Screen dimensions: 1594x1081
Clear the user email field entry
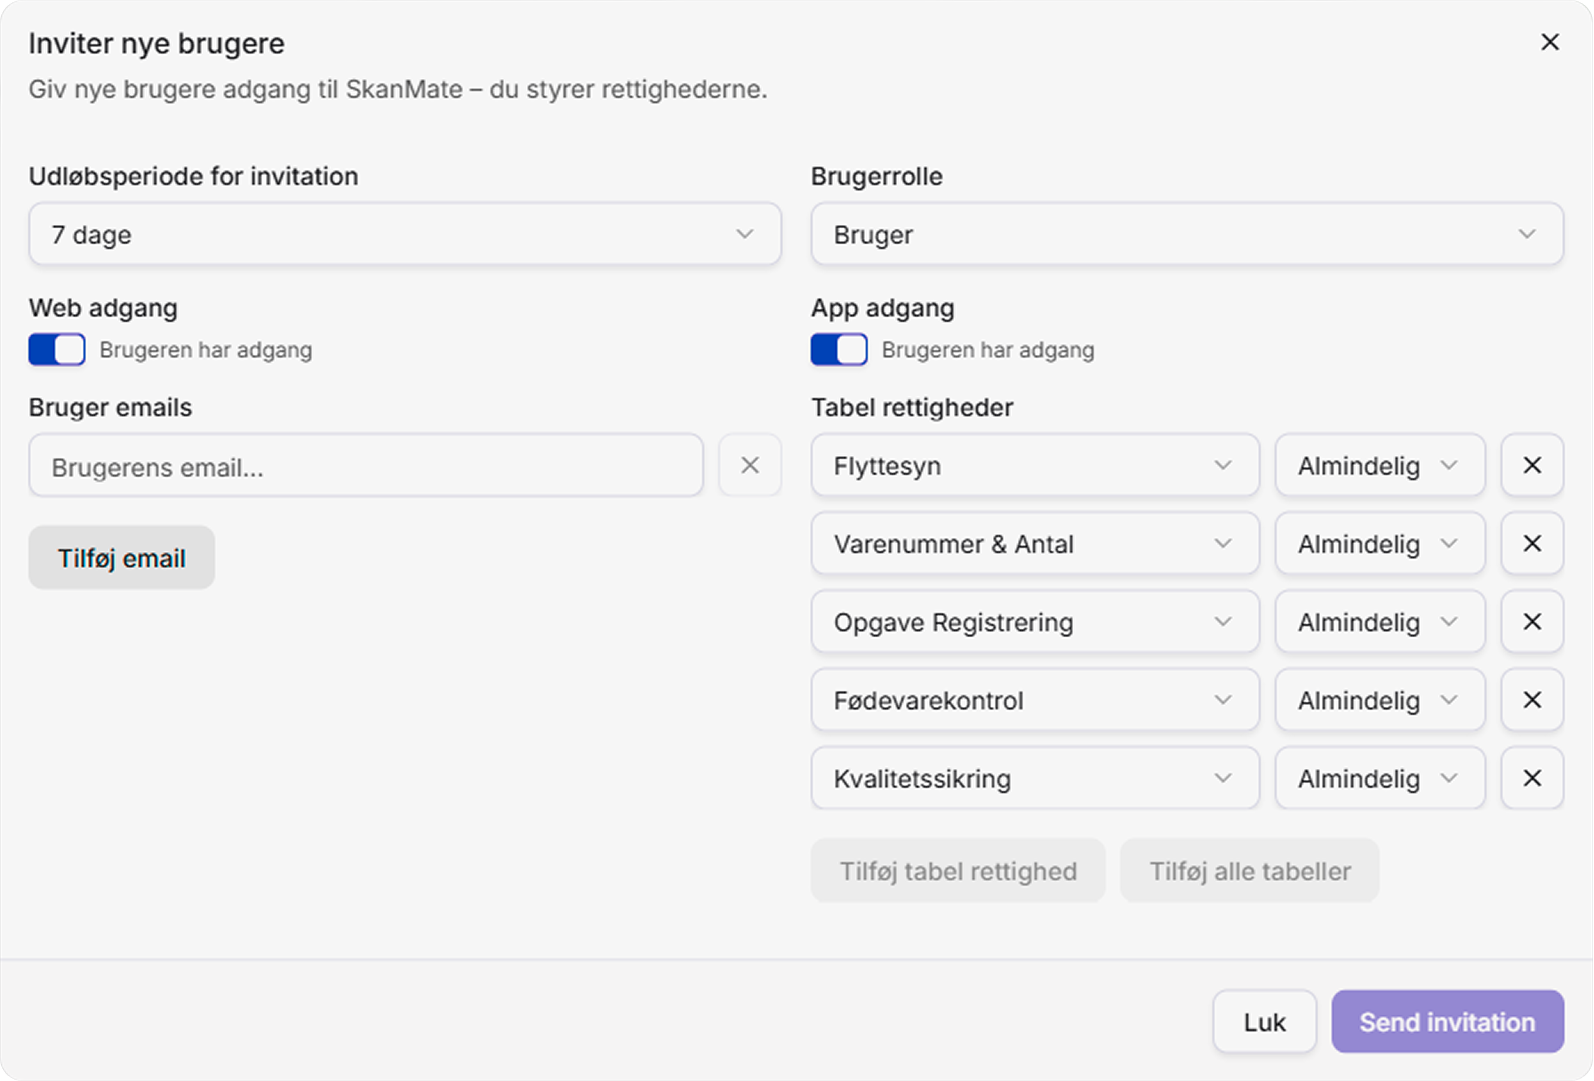[749, 465]
